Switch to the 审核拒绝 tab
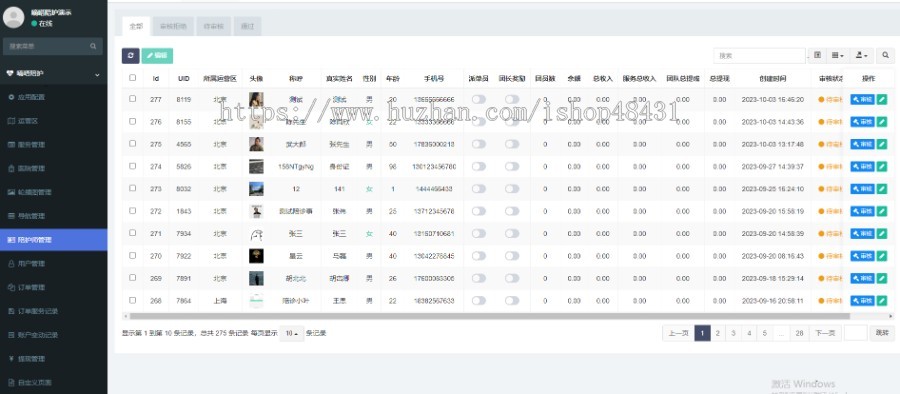Screen dimensions: 900x394 pyautogui.click(x=173, y=26)
